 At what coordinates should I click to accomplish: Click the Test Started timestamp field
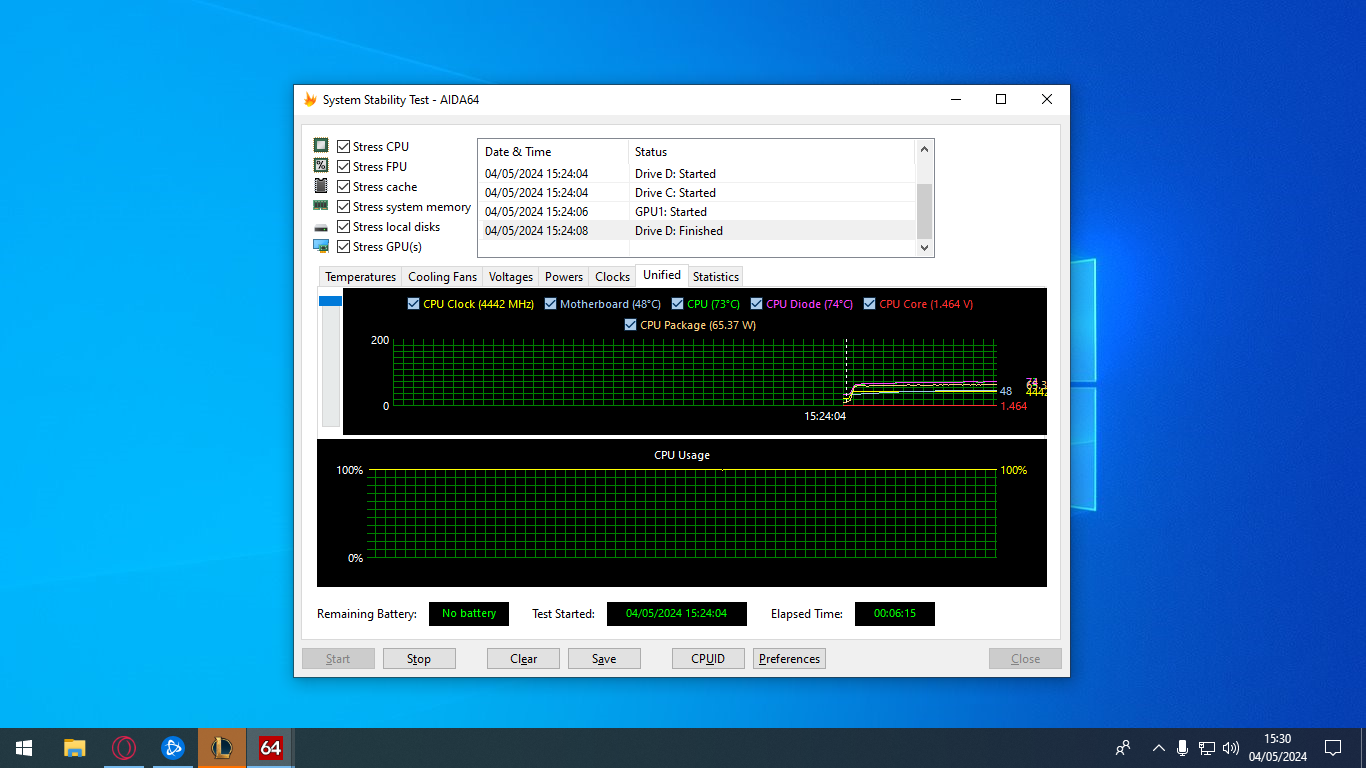677,614
